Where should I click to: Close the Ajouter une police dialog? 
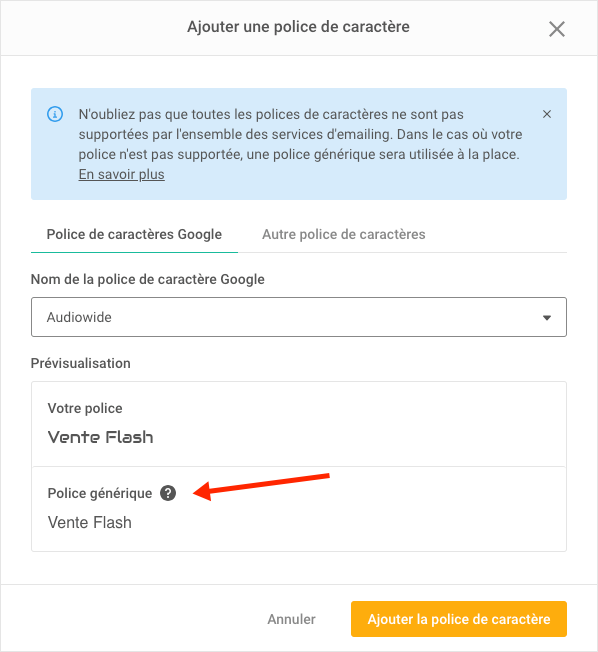click(556, 29)
